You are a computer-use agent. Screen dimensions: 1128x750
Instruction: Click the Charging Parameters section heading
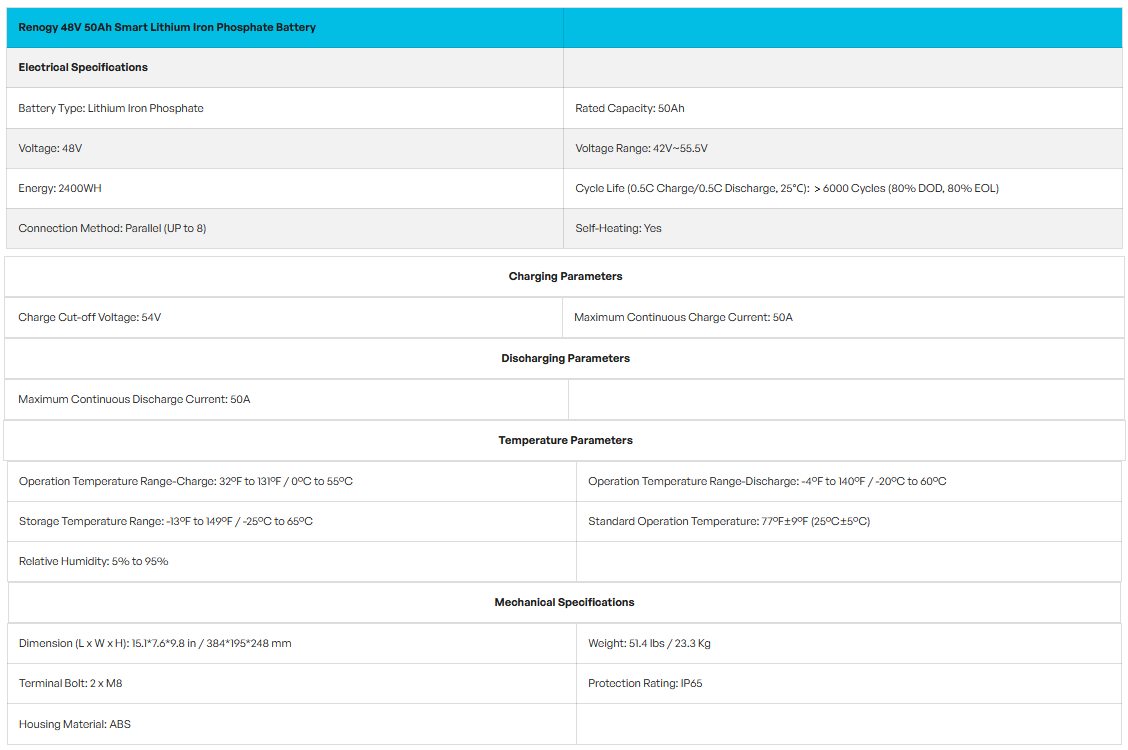tap(565, 277)
